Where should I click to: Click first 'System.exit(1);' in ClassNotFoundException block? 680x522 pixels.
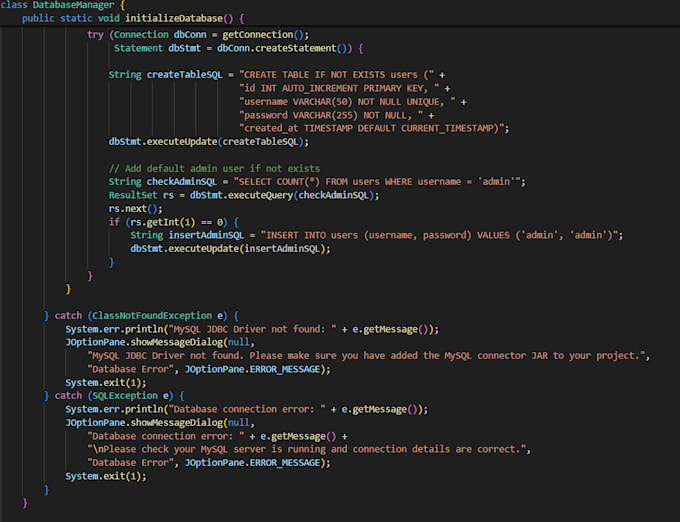pyautogui.click(x=106, y=382)
